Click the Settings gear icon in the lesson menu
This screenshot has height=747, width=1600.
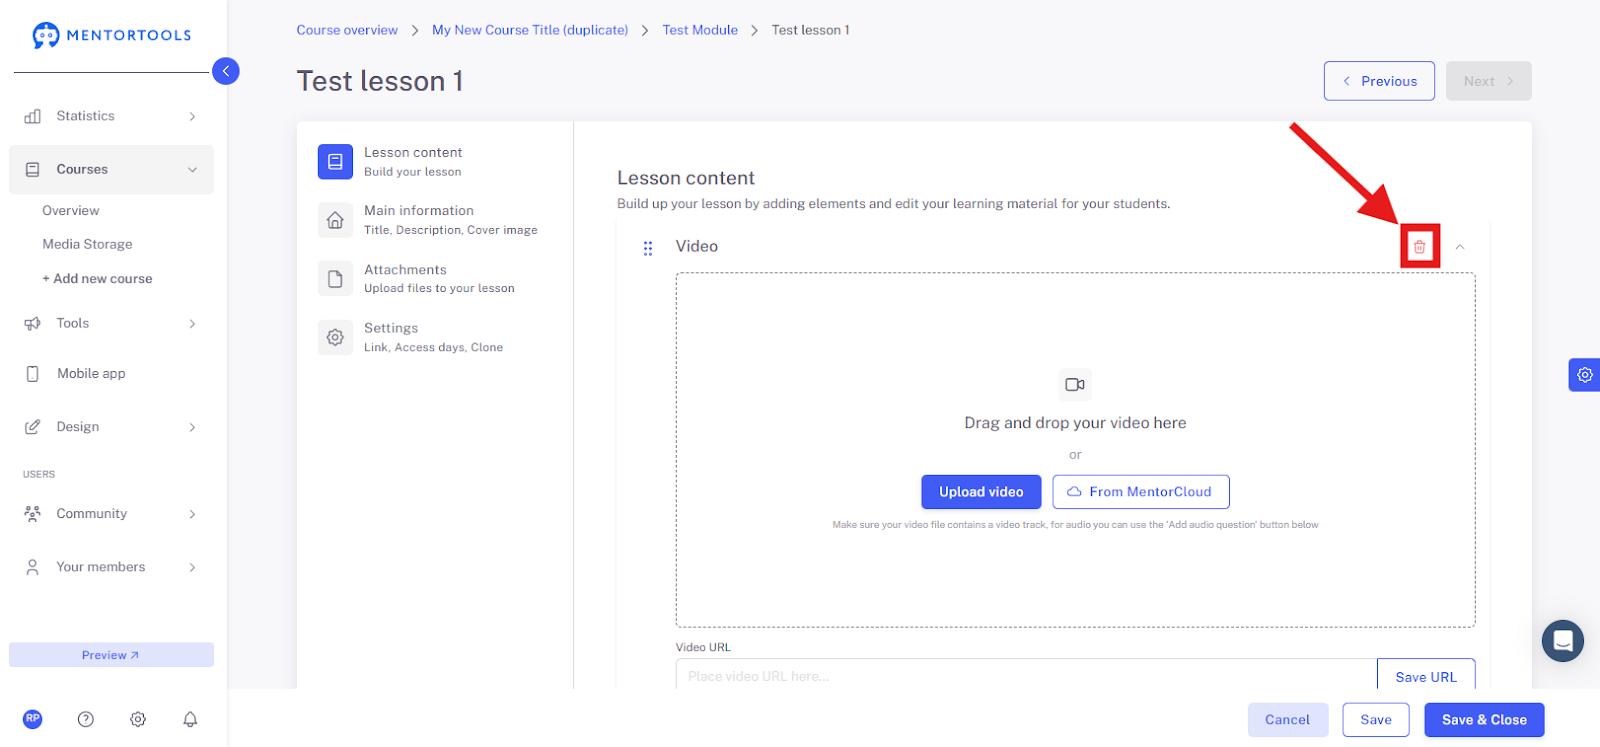tap(335, 338)
